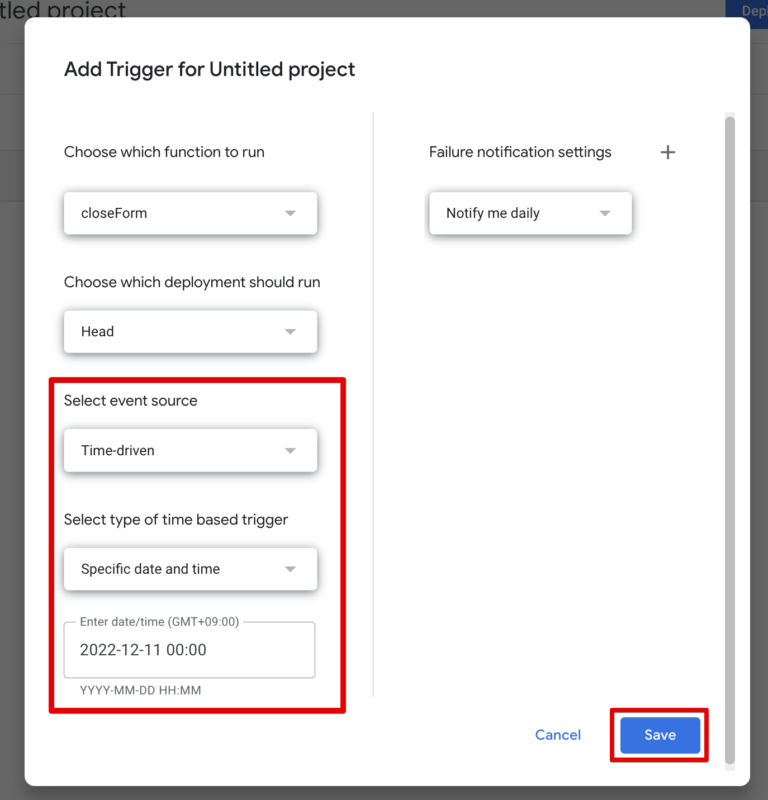Viewport: 768px width, 800px height.
Task: Save the new trigger
Action: point(659,735)
